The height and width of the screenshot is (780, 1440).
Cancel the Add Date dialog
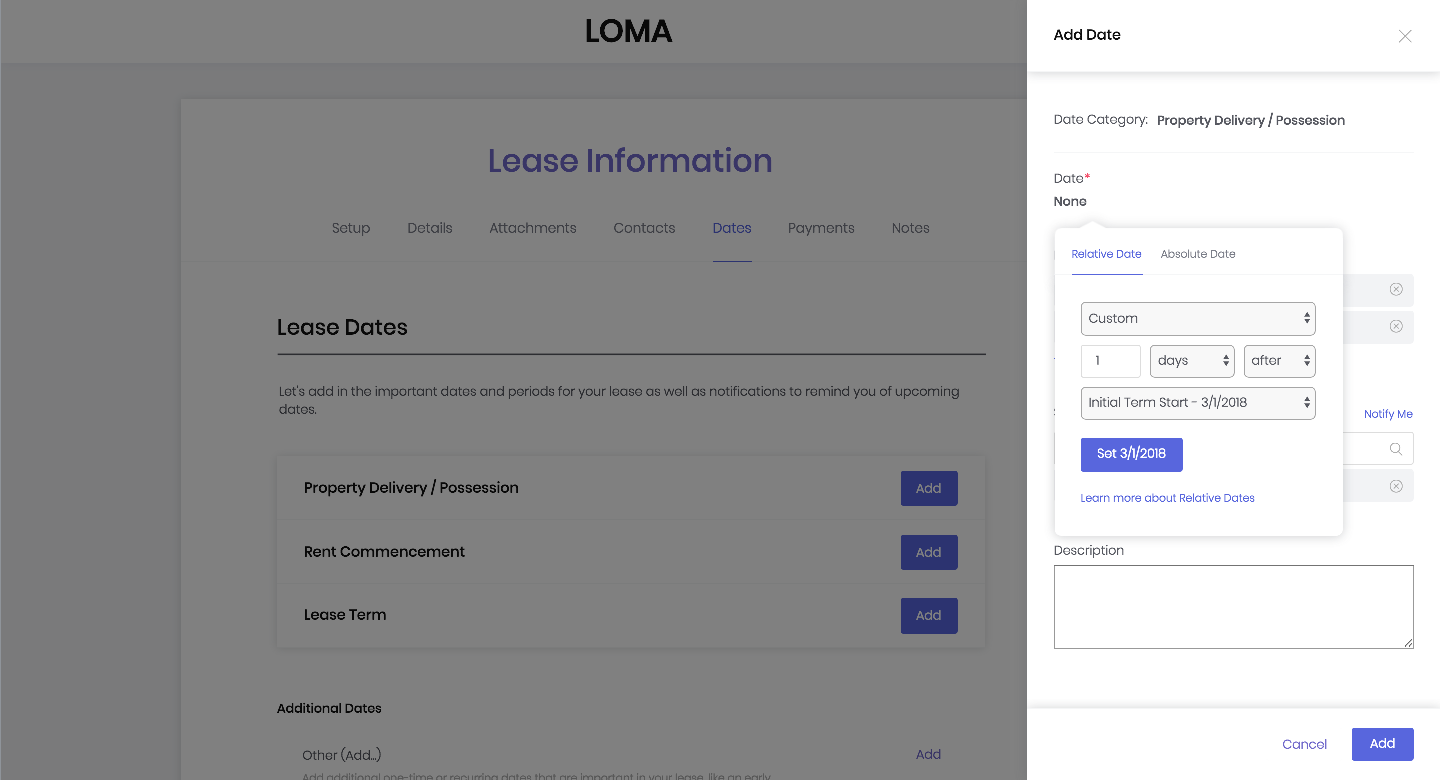[x=1304, y=744]
